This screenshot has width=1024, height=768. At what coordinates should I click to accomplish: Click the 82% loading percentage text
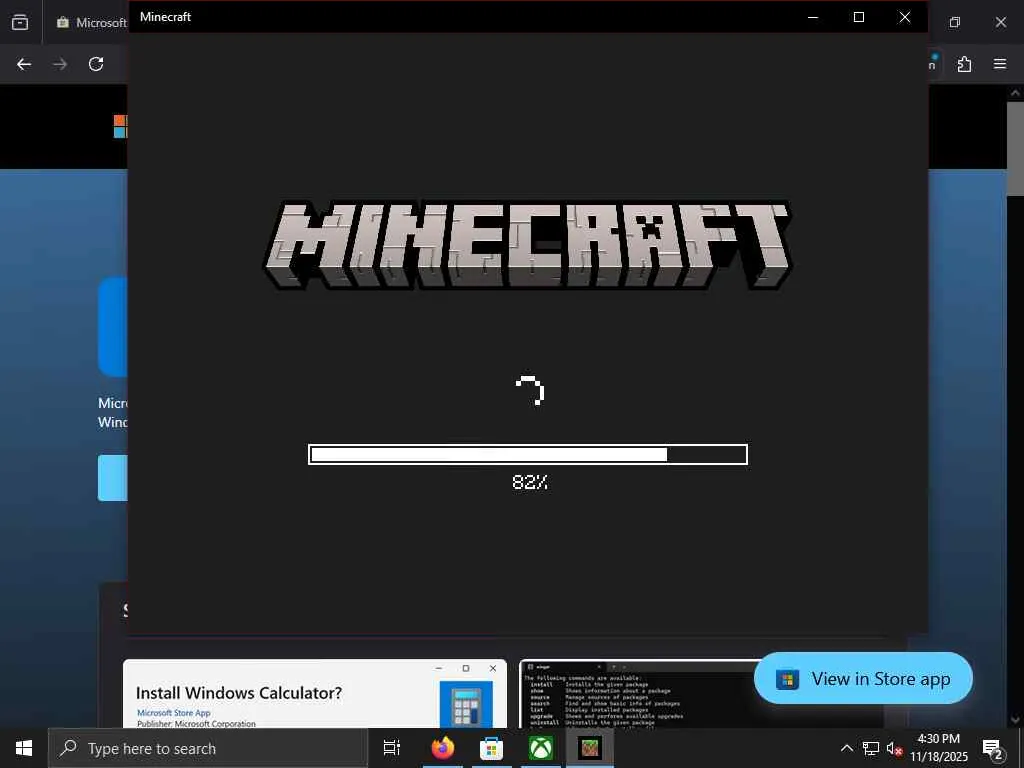tap(530, 482)
